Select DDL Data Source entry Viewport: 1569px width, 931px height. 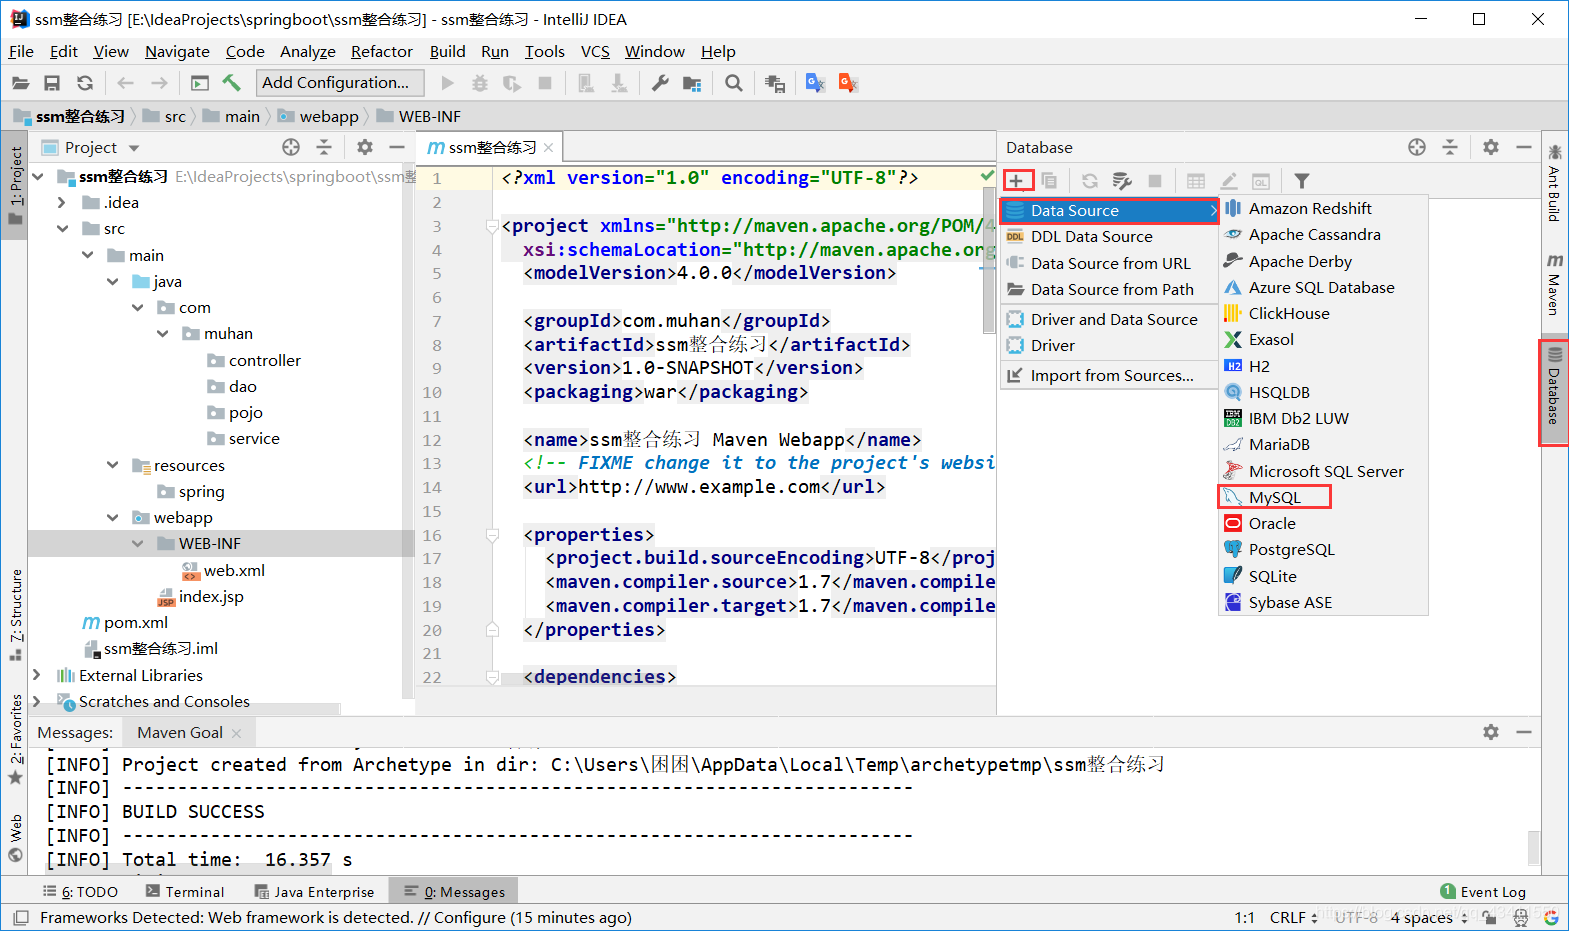point(1109,236)
